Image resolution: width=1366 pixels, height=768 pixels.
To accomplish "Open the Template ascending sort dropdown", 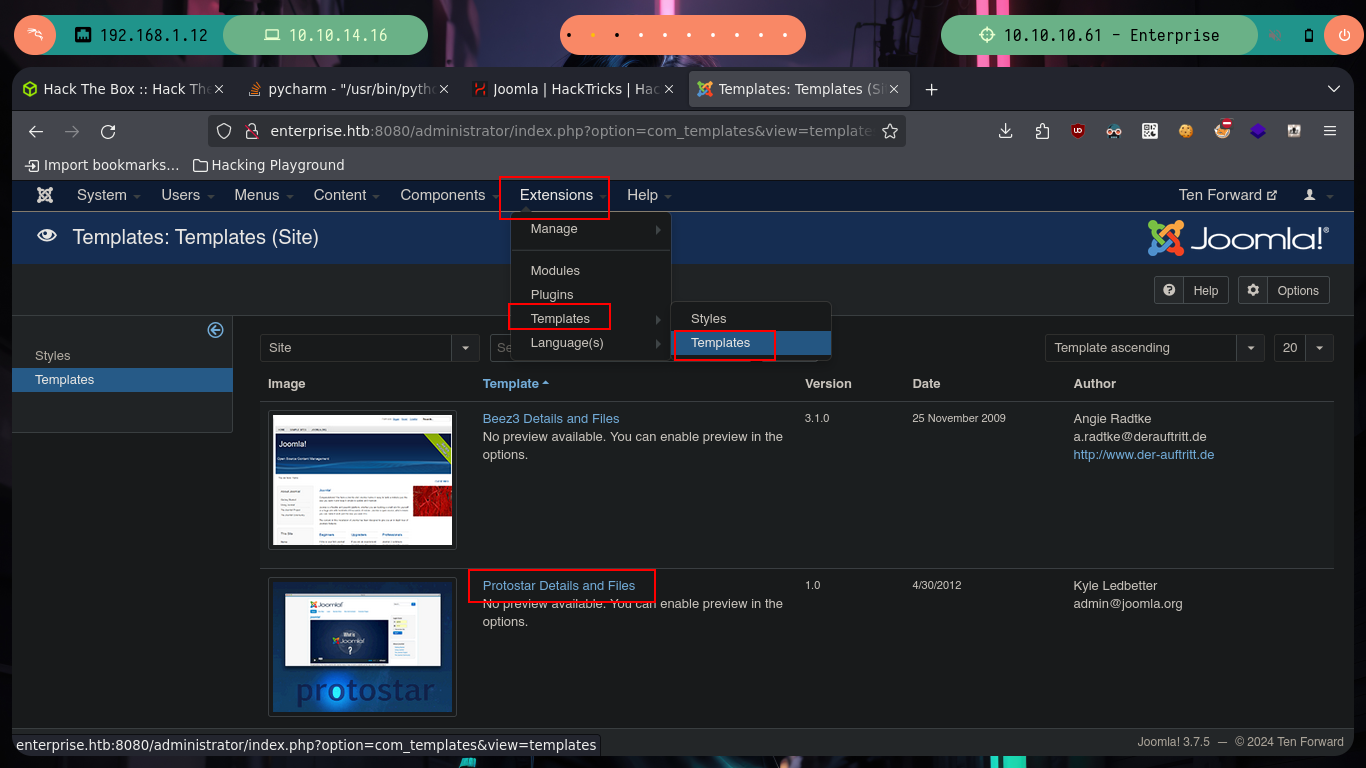I will click(1154, 348).
